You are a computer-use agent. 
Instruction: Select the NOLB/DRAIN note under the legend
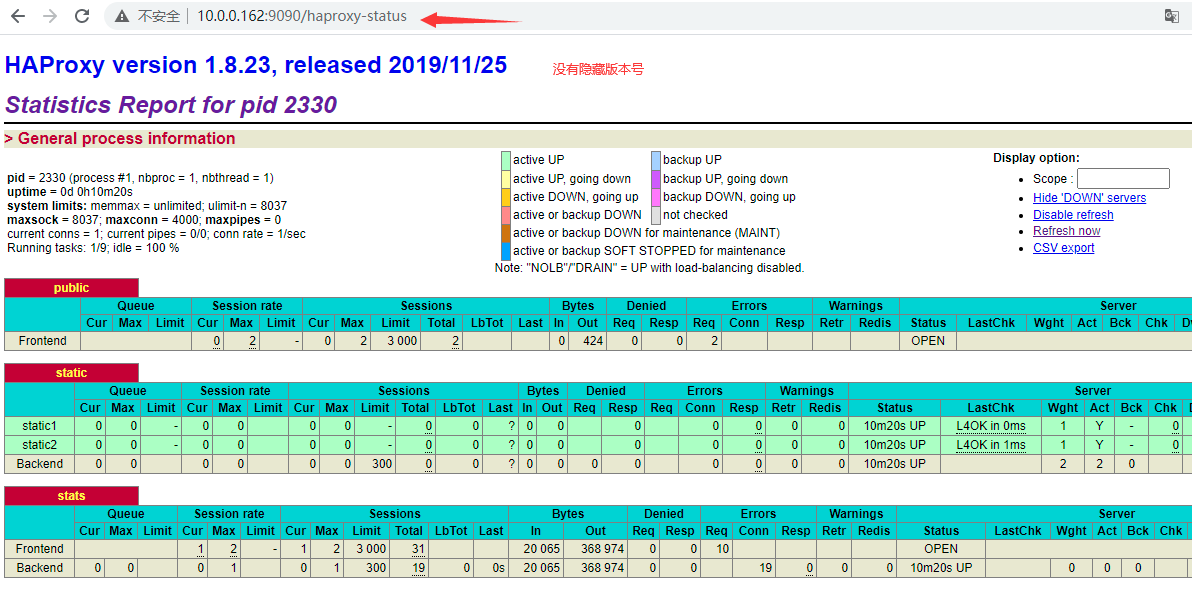coord(649,268)
